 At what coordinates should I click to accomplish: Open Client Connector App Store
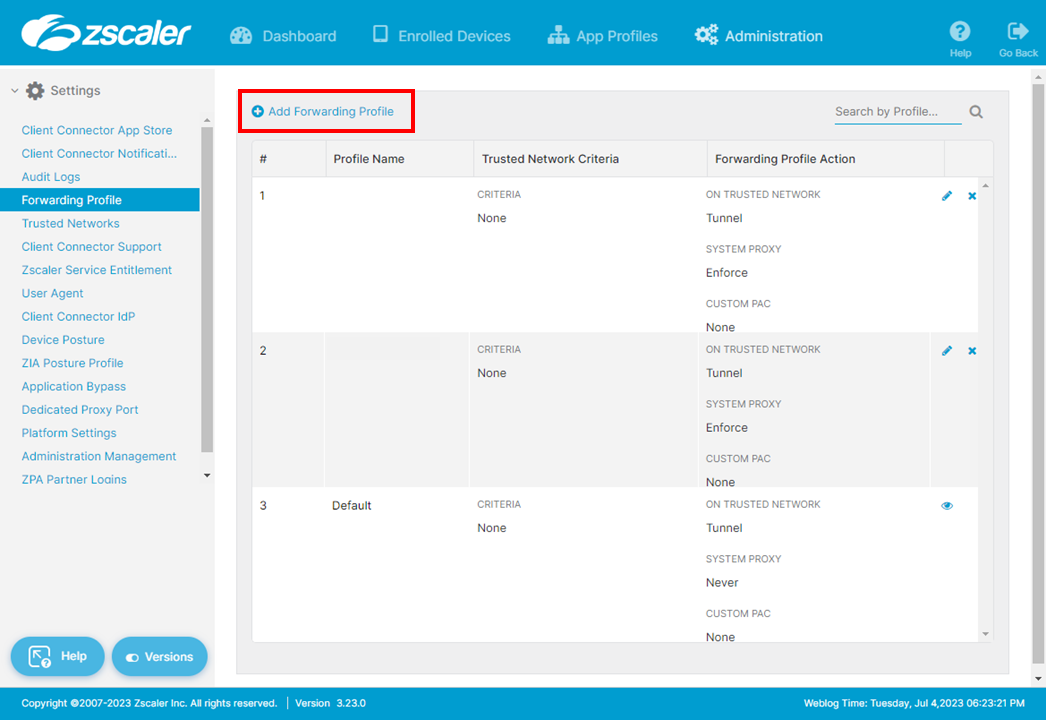97,130
